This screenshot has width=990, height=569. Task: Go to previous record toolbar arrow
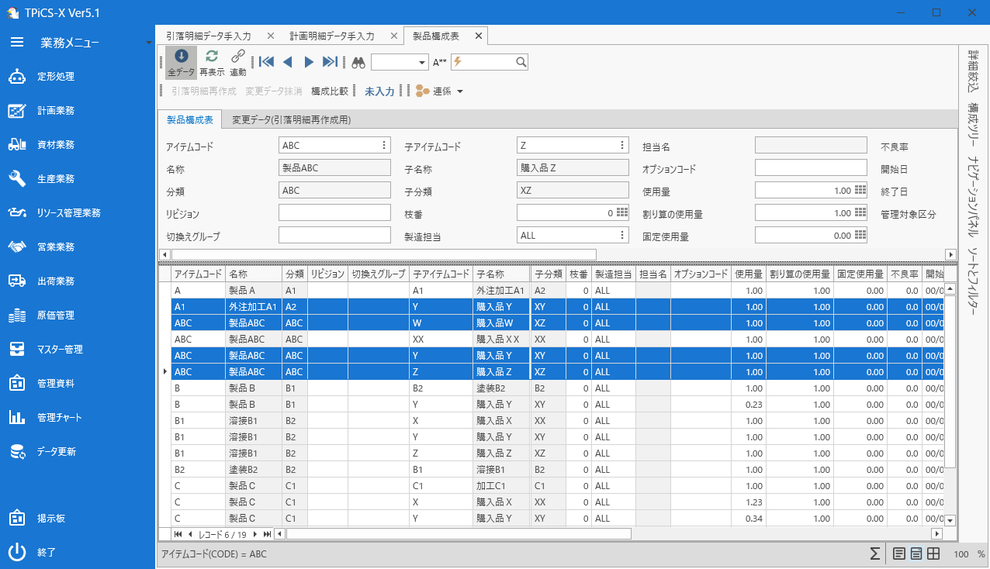tap(287, 62)
